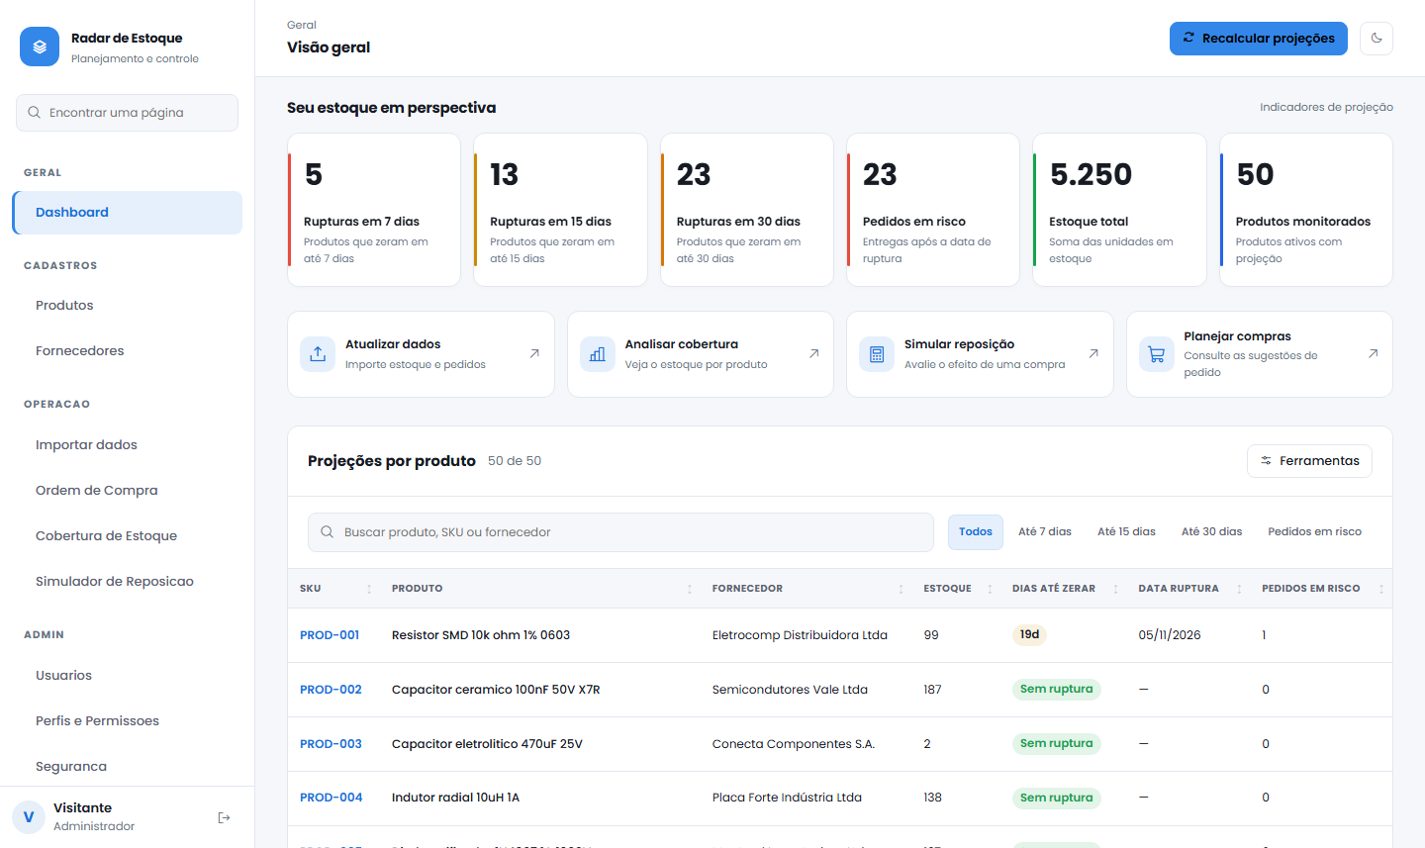Click the Rupturas em 7 dias card
The width and height of the screenshot is (1425, 848).
[374, 210]
